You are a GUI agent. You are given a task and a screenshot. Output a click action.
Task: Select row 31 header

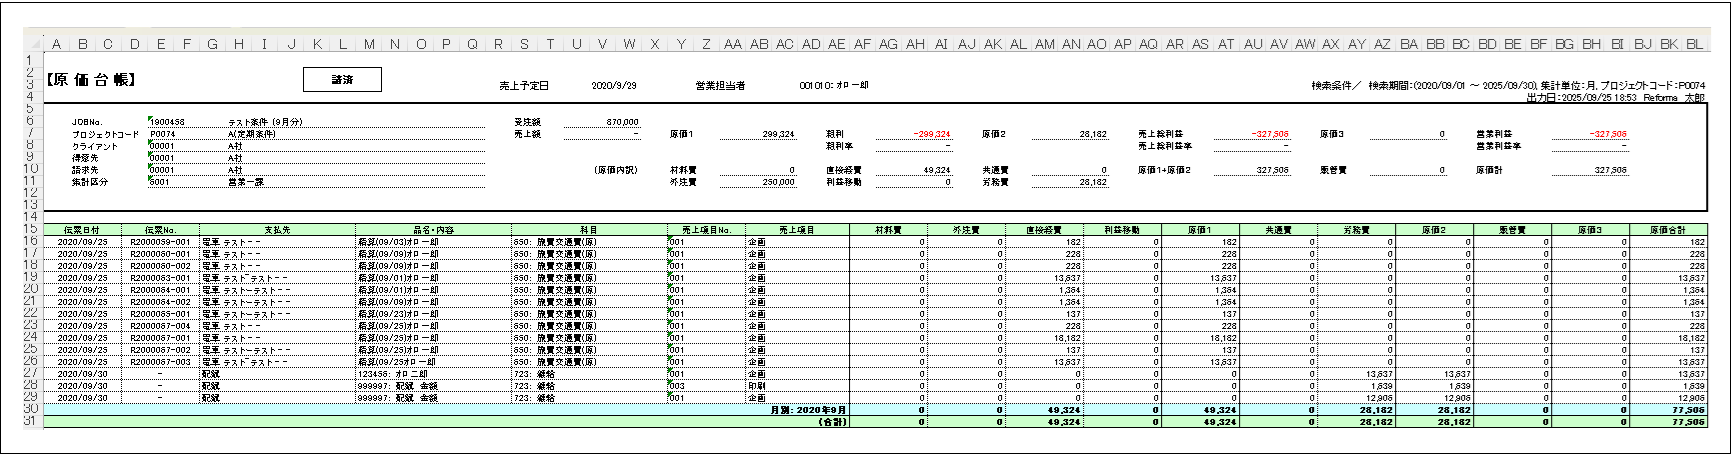(x=32, y=422)
